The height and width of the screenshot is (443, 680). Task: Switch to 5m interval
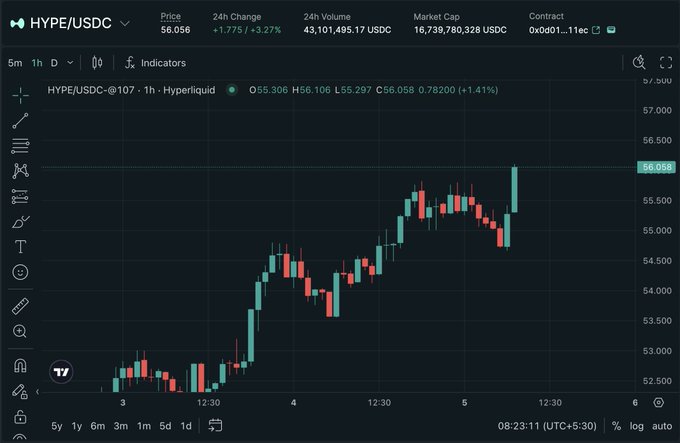[x=15, y=63]
